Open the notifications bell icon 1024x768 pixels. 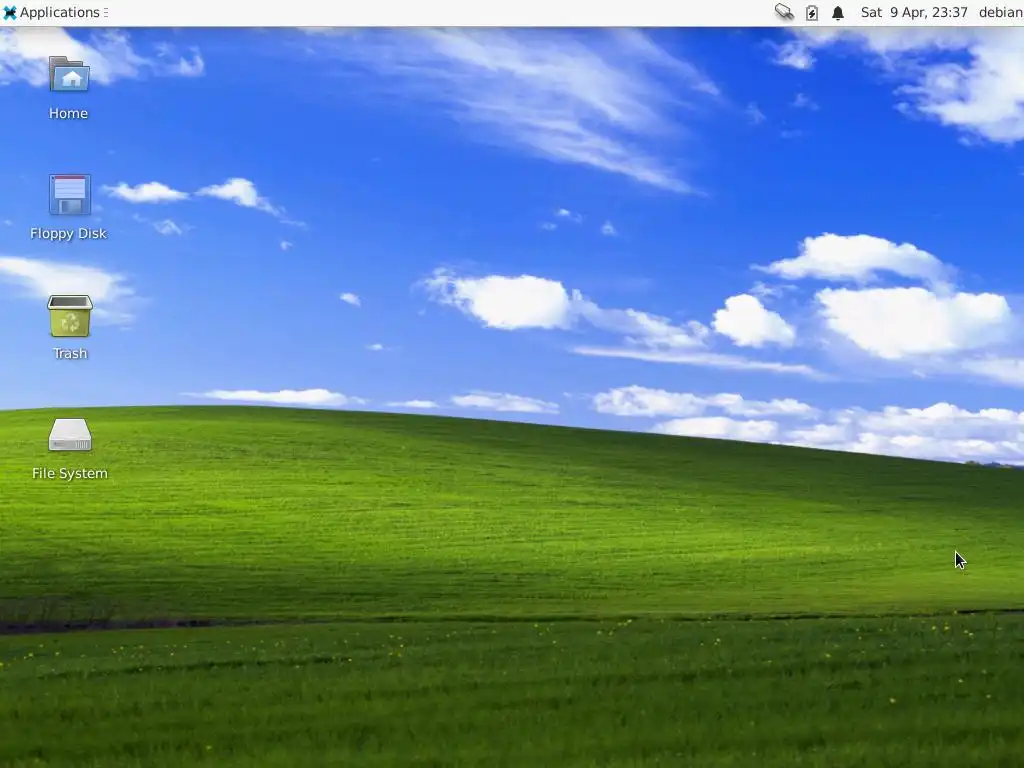[x=838, y=12]
